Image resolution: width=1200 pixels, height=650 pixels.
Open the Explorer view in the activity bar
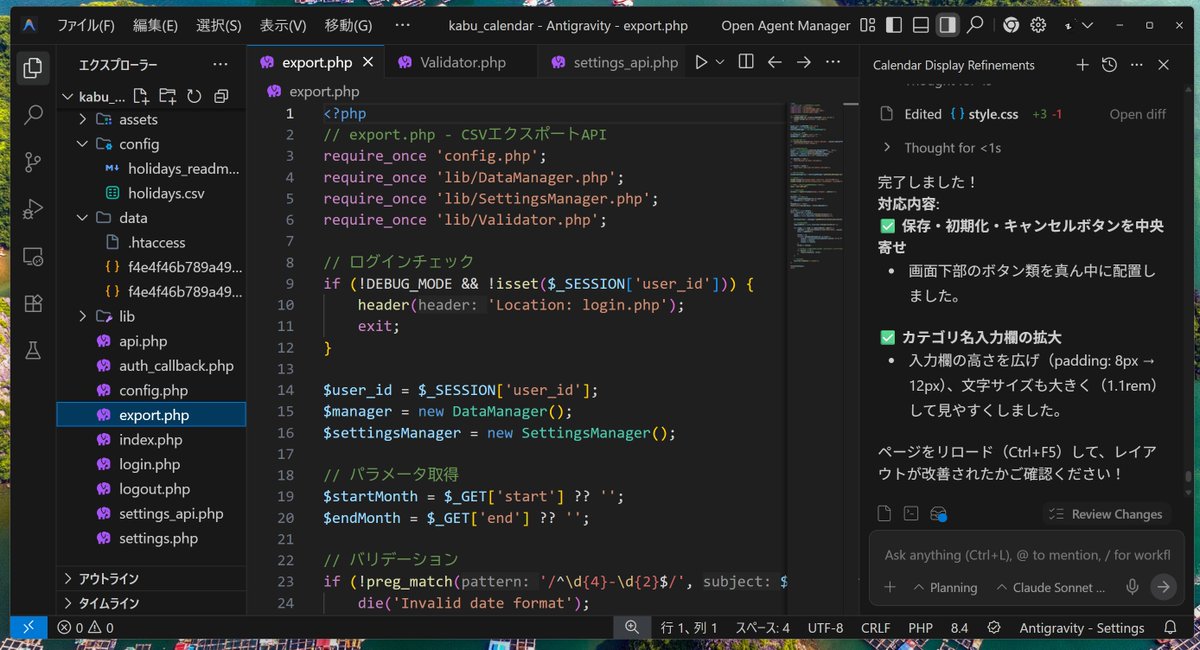33,68
